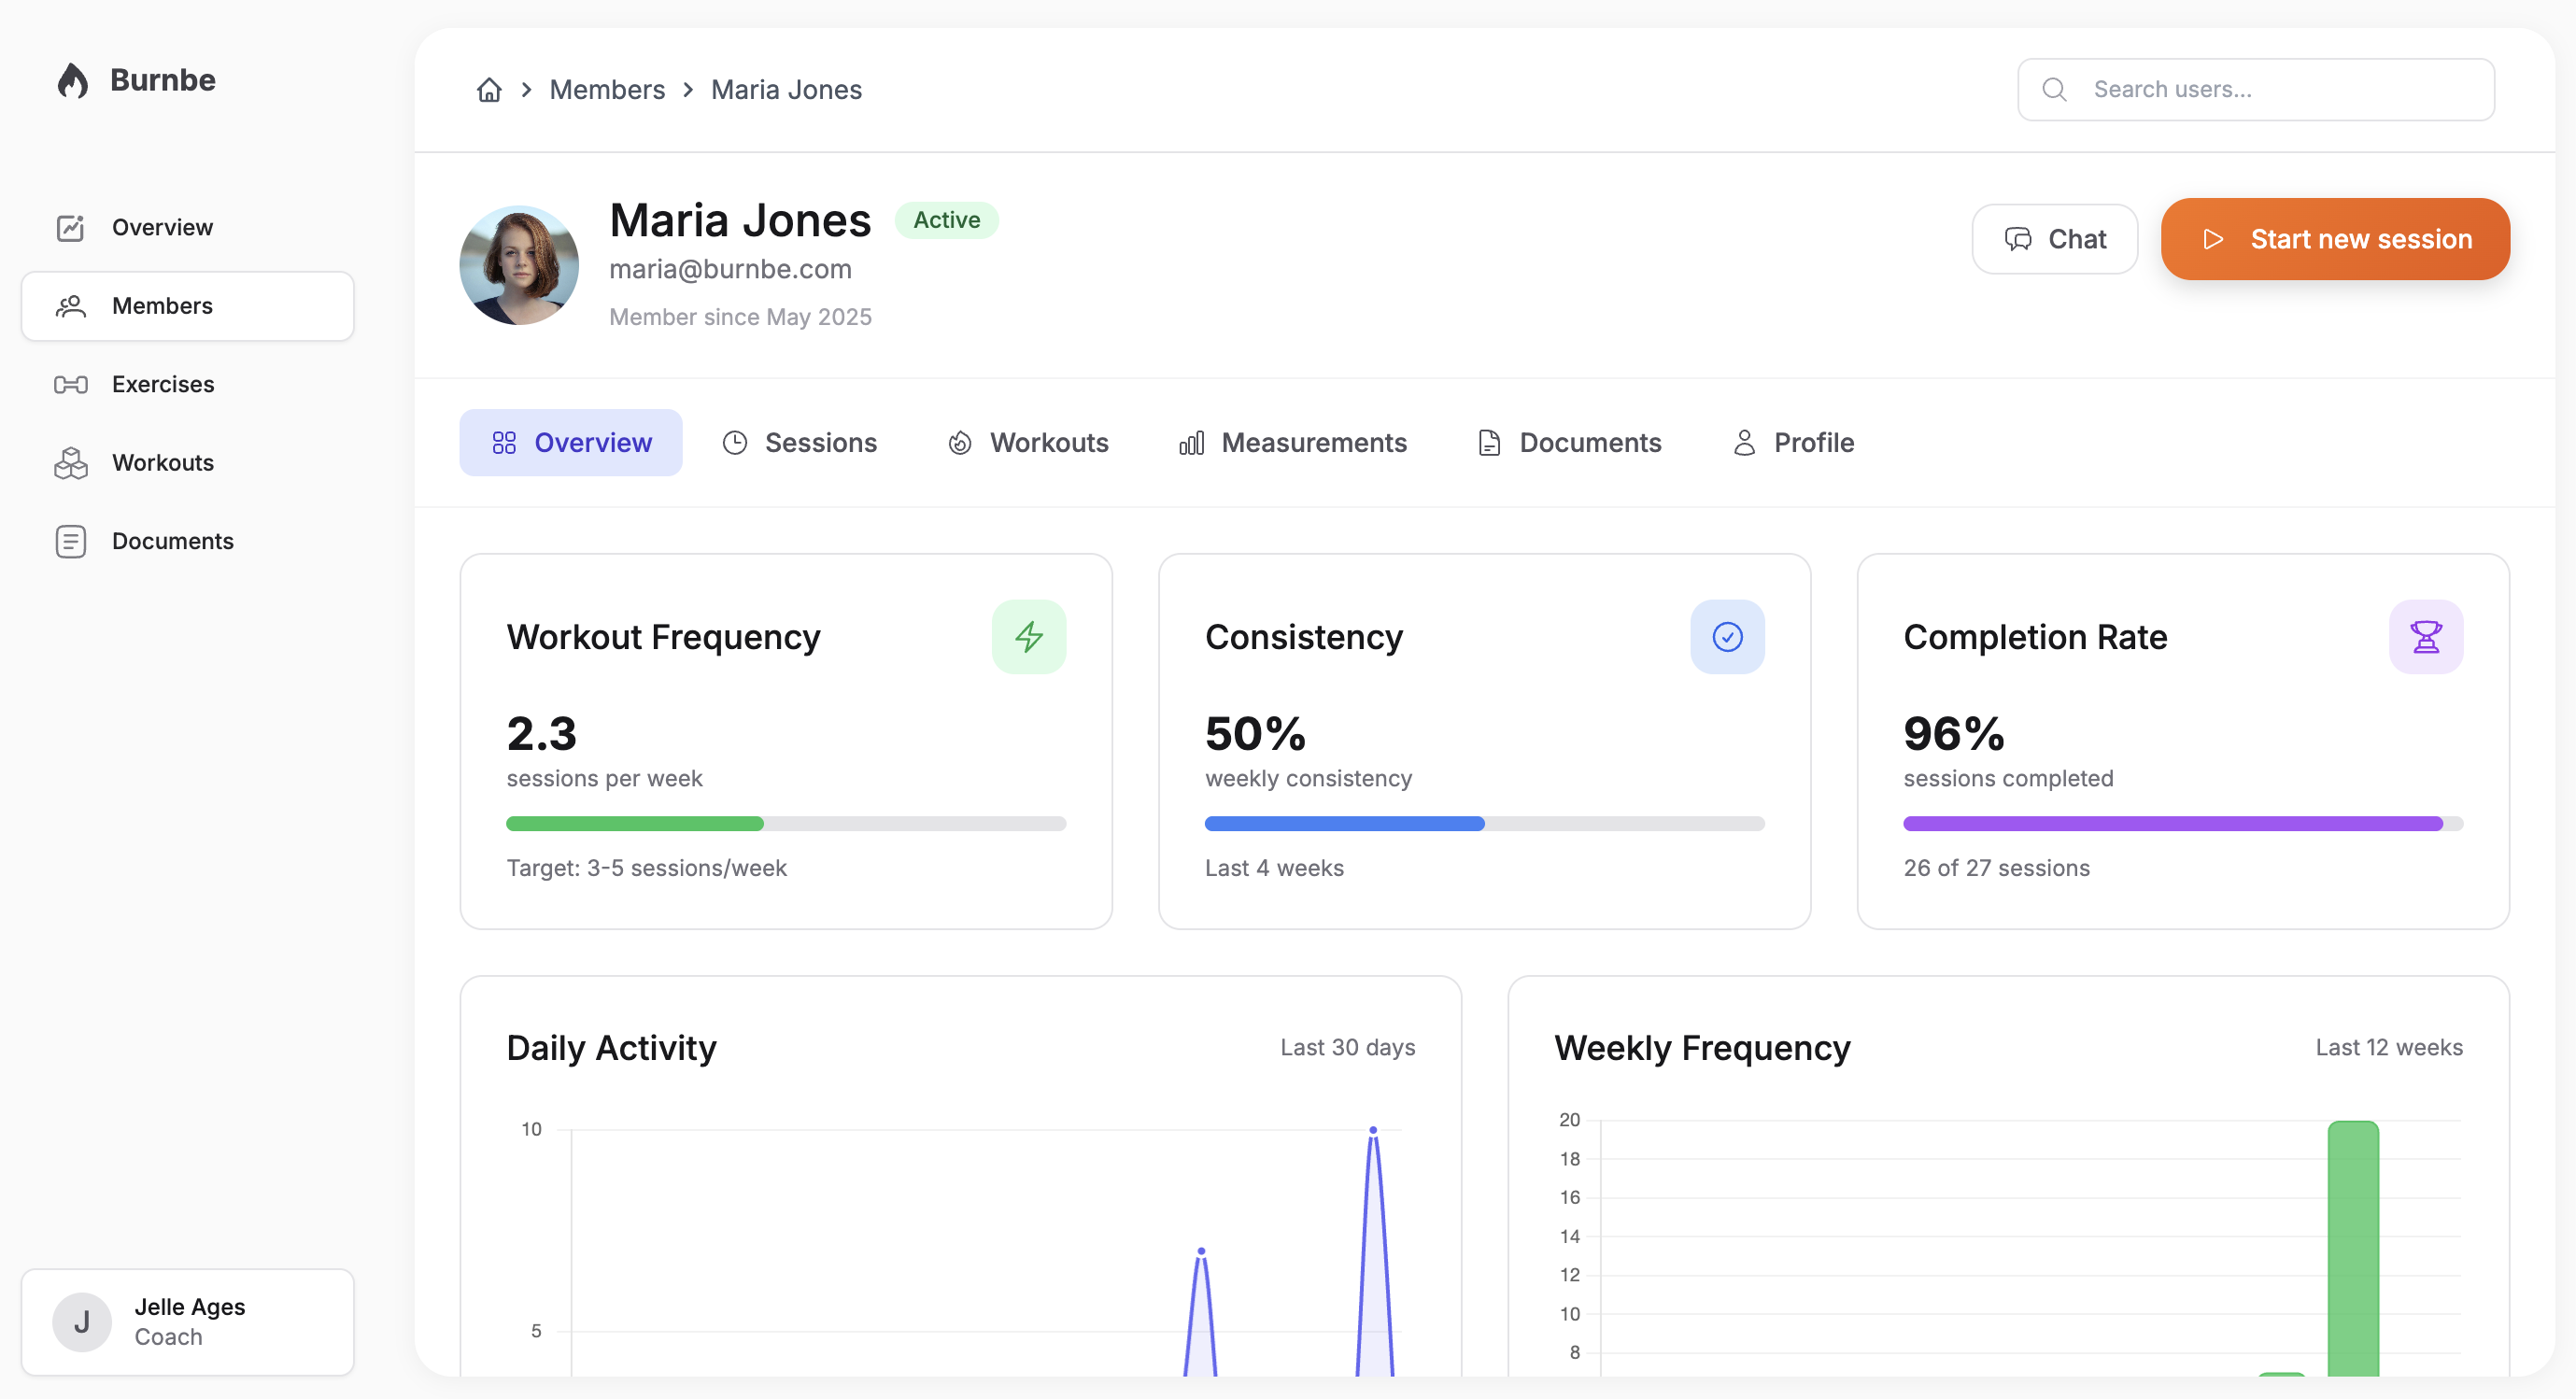Click '26 of 27 sessions' text
This screenshot has width=2576, height=1399.
click(x=1996, y=868)
